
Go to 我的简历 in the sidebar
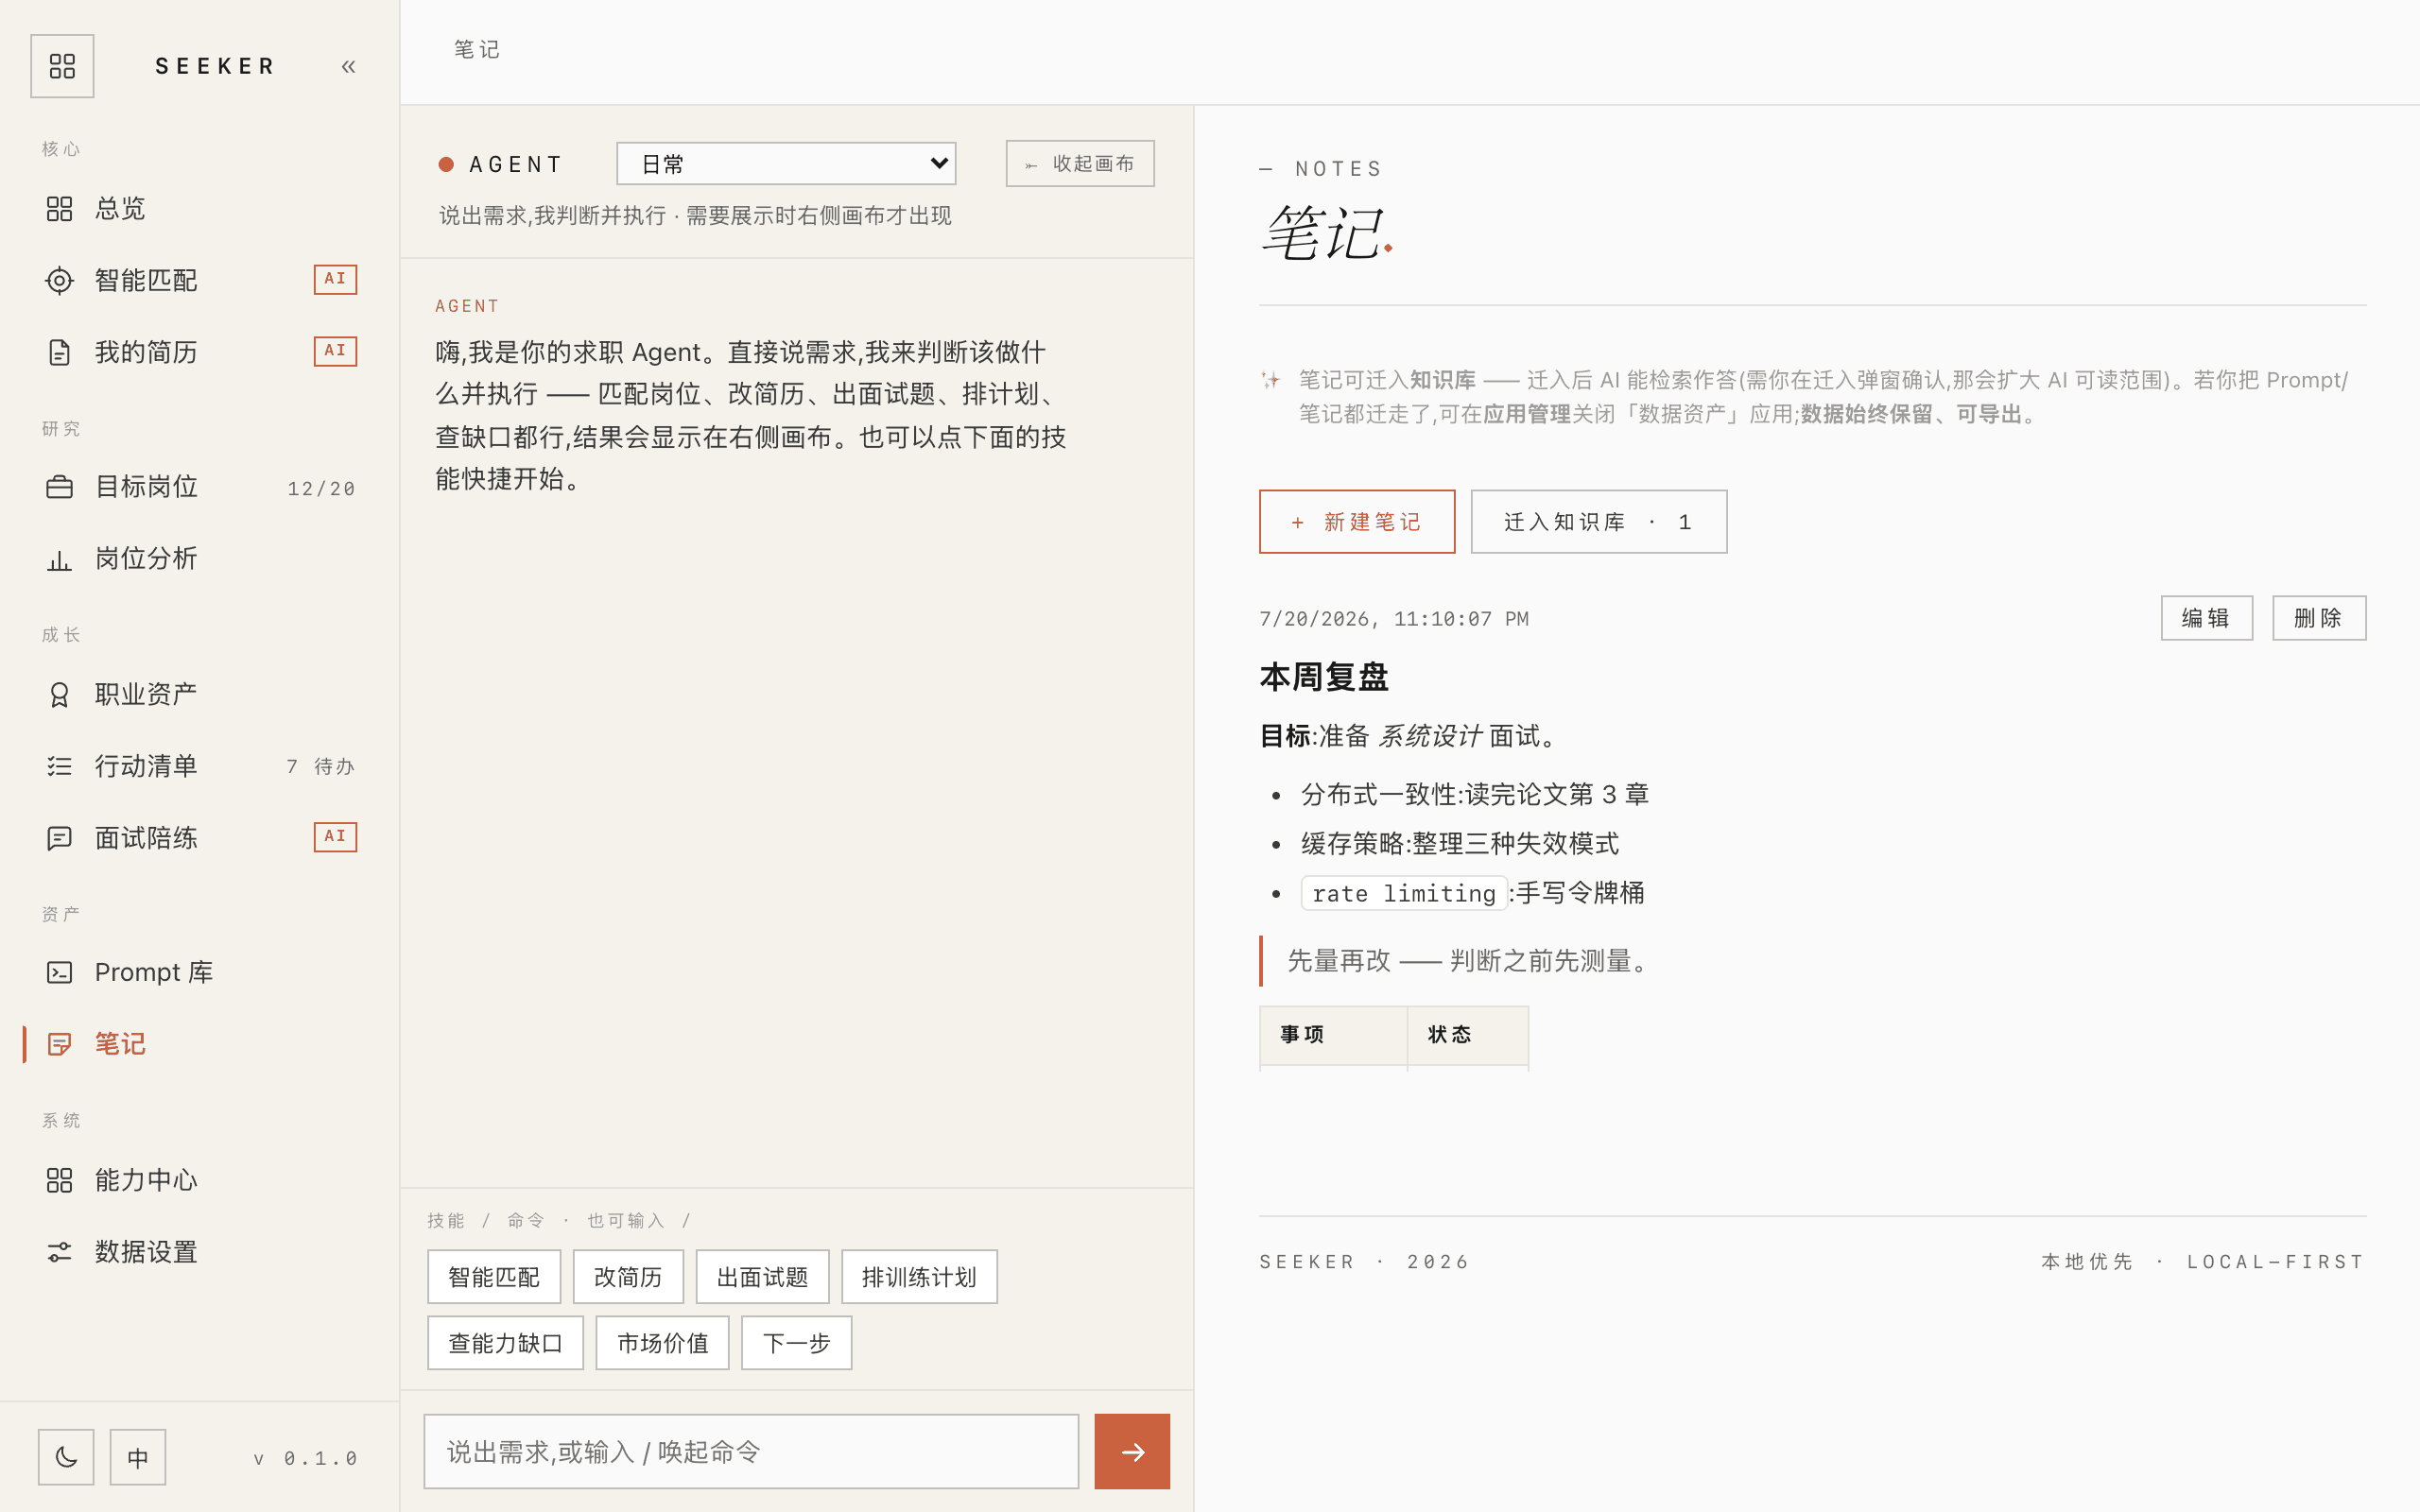point(200,352)
